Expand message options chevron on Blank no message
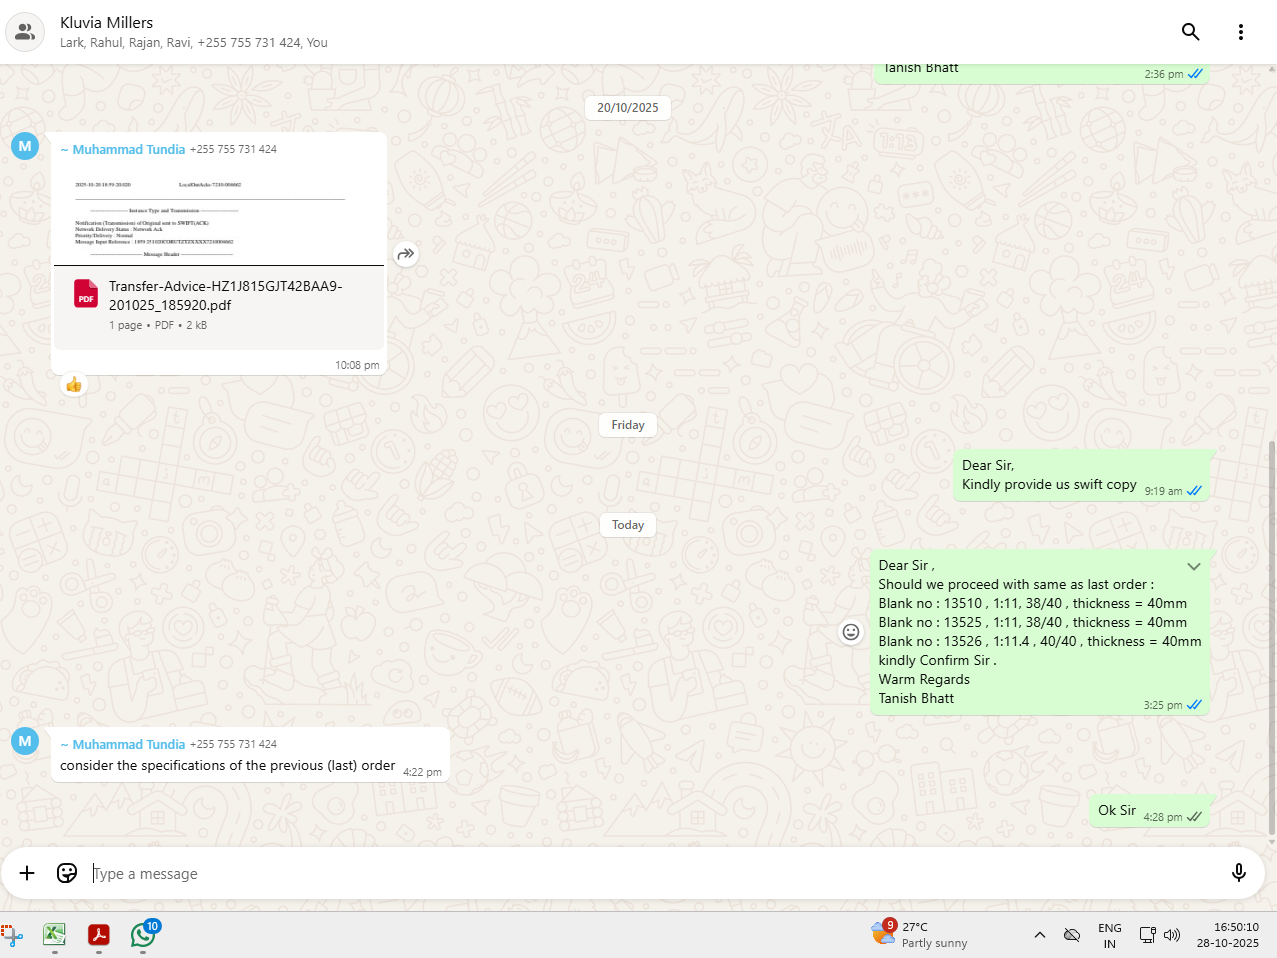Viewport: 1277px width, 958px height. coord(1193,567)
